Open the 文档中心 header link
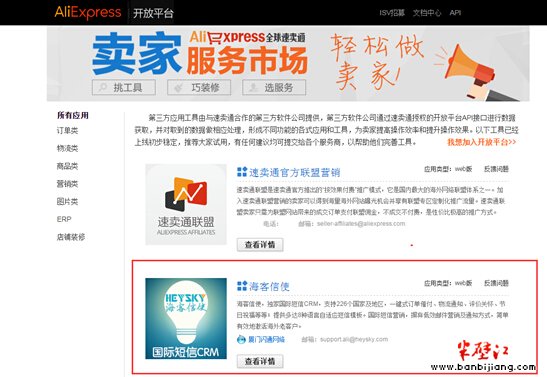547x377 pixels. pyautogui.click(x=427, y=13)
